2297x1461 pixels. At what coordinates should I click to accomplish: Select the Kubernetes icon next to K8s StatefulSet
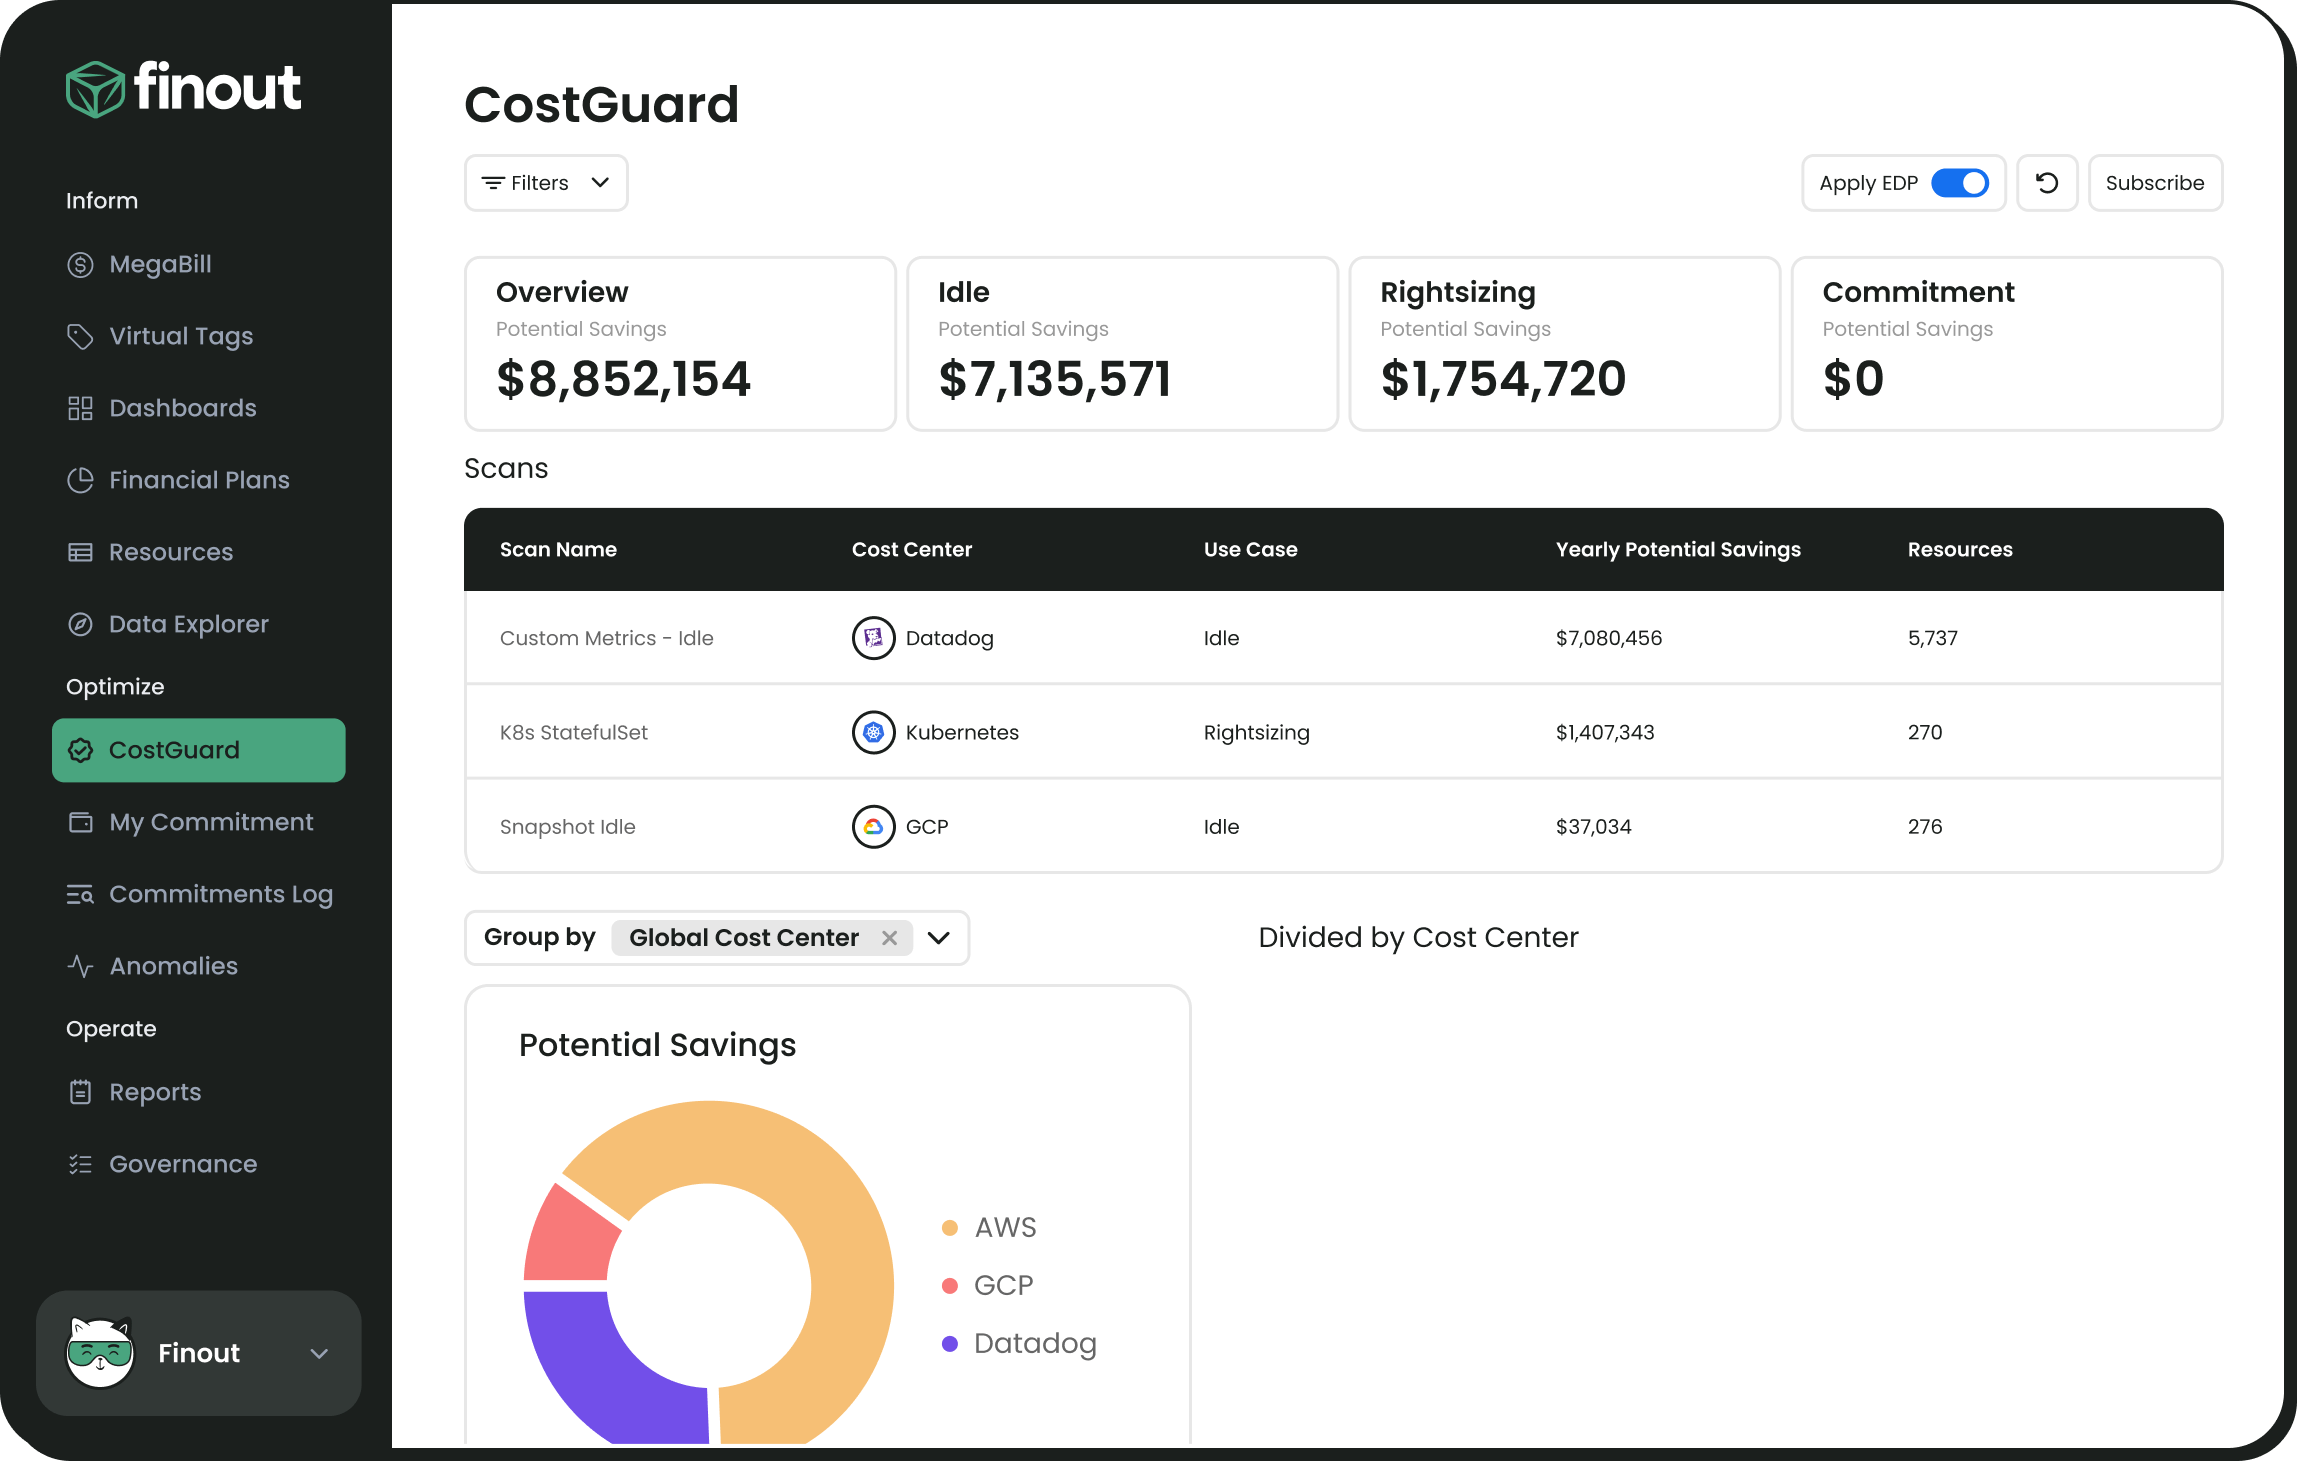click(872, 732)
